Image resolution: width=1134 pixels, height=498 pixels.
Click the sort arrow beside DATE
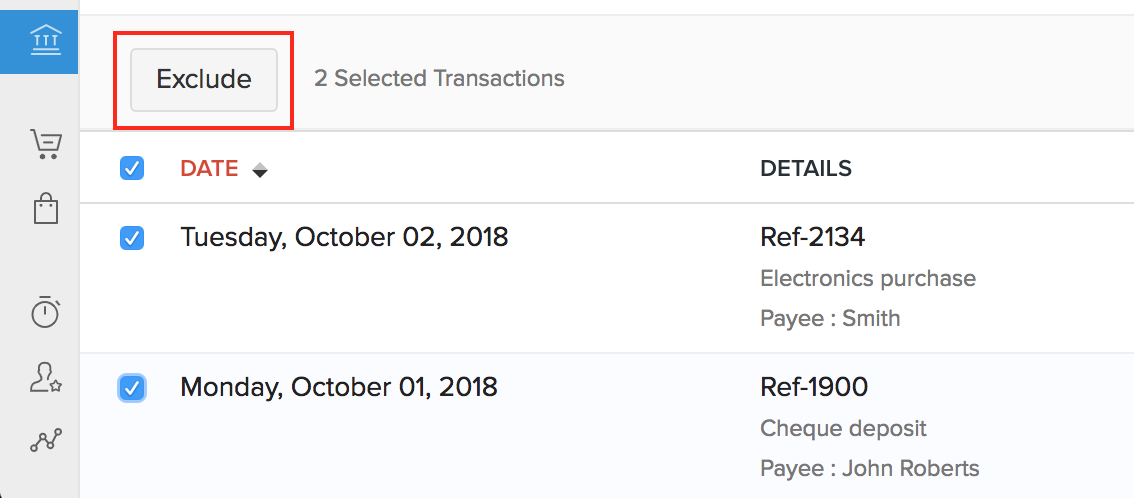[260, 170]
